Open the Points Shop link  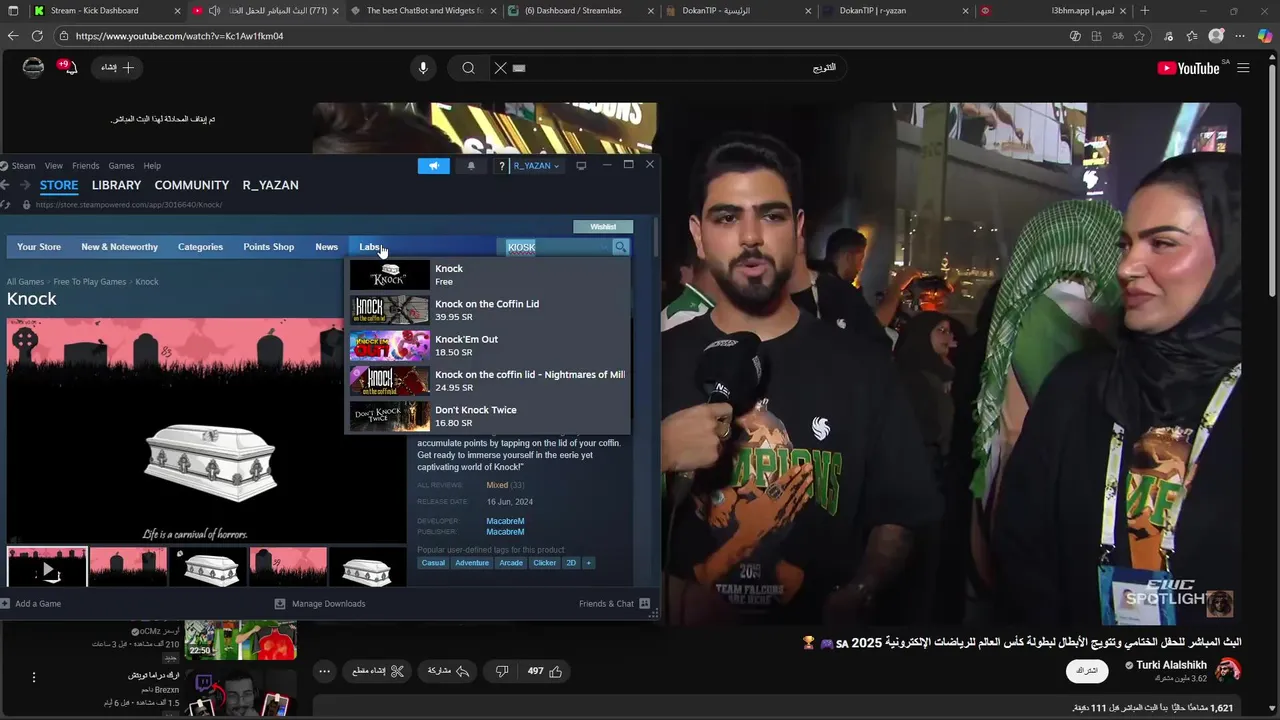269,247
